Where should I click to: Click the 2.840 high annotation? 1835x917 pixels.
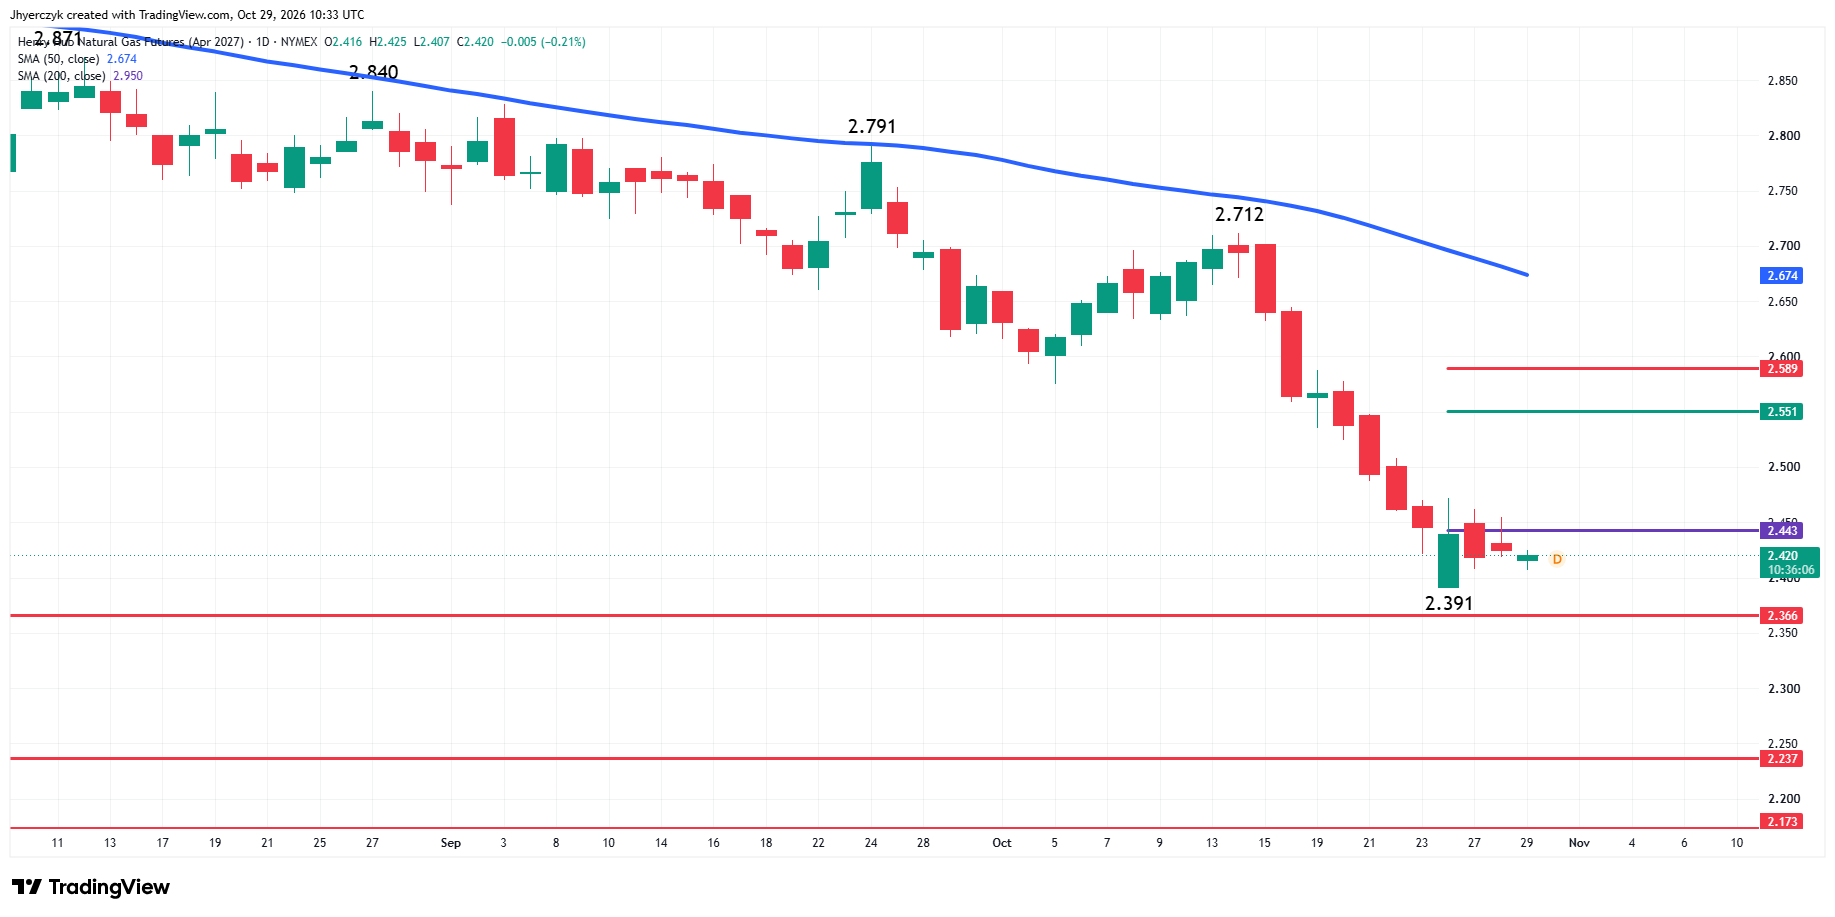click(x=374, y=73)
